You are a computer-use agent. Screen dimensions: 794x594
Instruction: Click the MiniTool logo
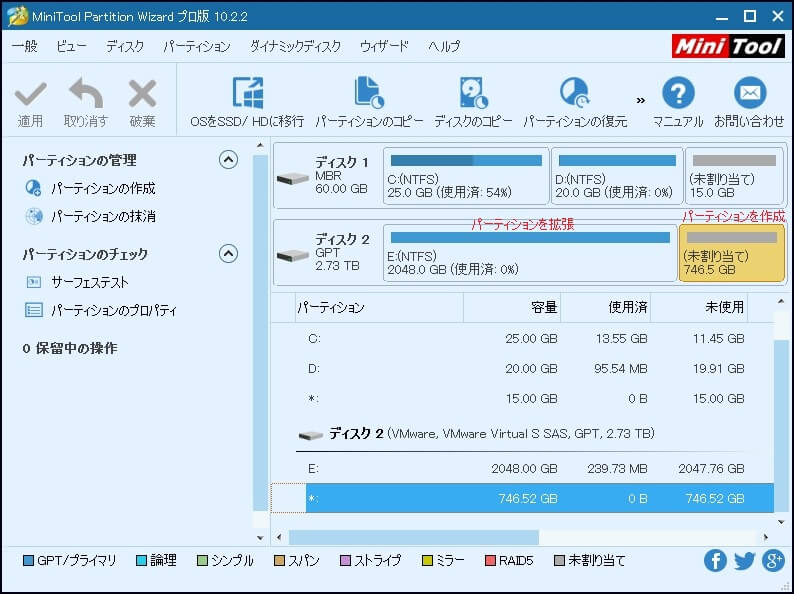(728, 46)
